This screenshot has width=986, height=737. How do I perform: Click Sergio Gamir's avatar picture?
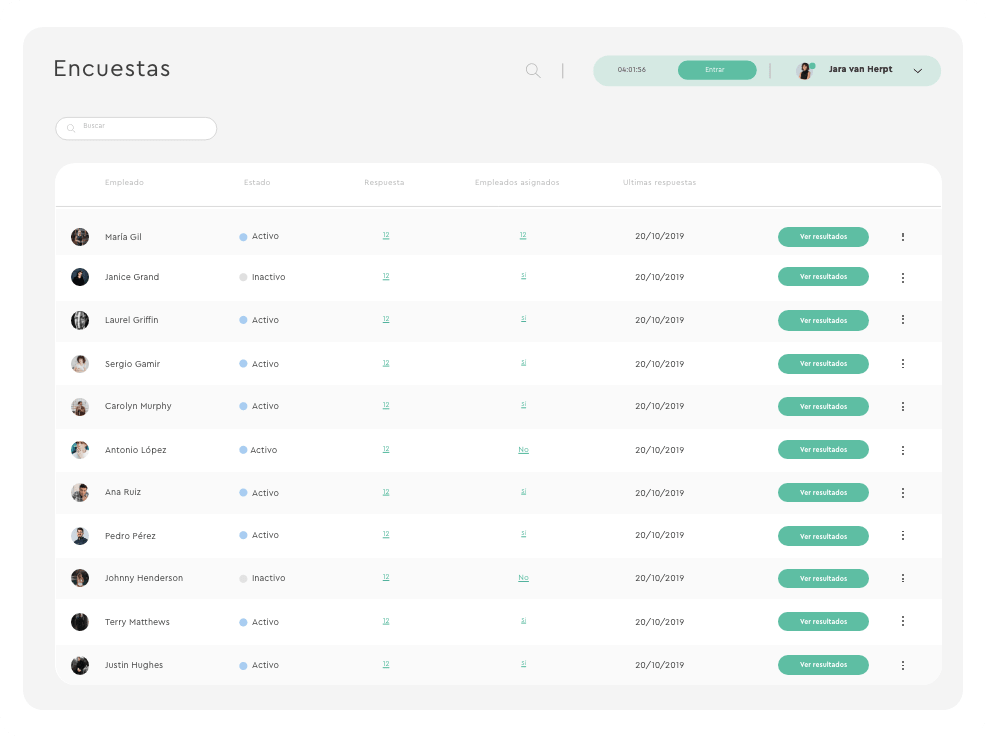(80, 364)
